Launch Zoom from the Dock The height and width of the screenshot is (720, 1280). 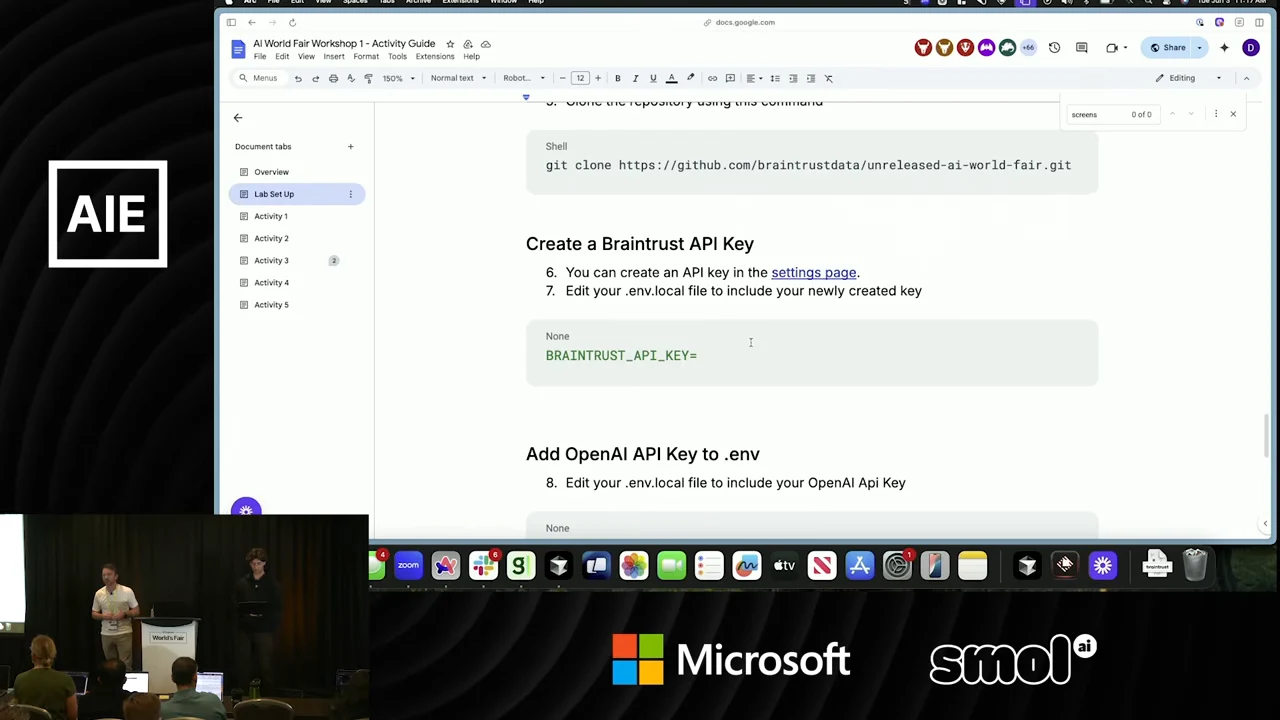408,566
